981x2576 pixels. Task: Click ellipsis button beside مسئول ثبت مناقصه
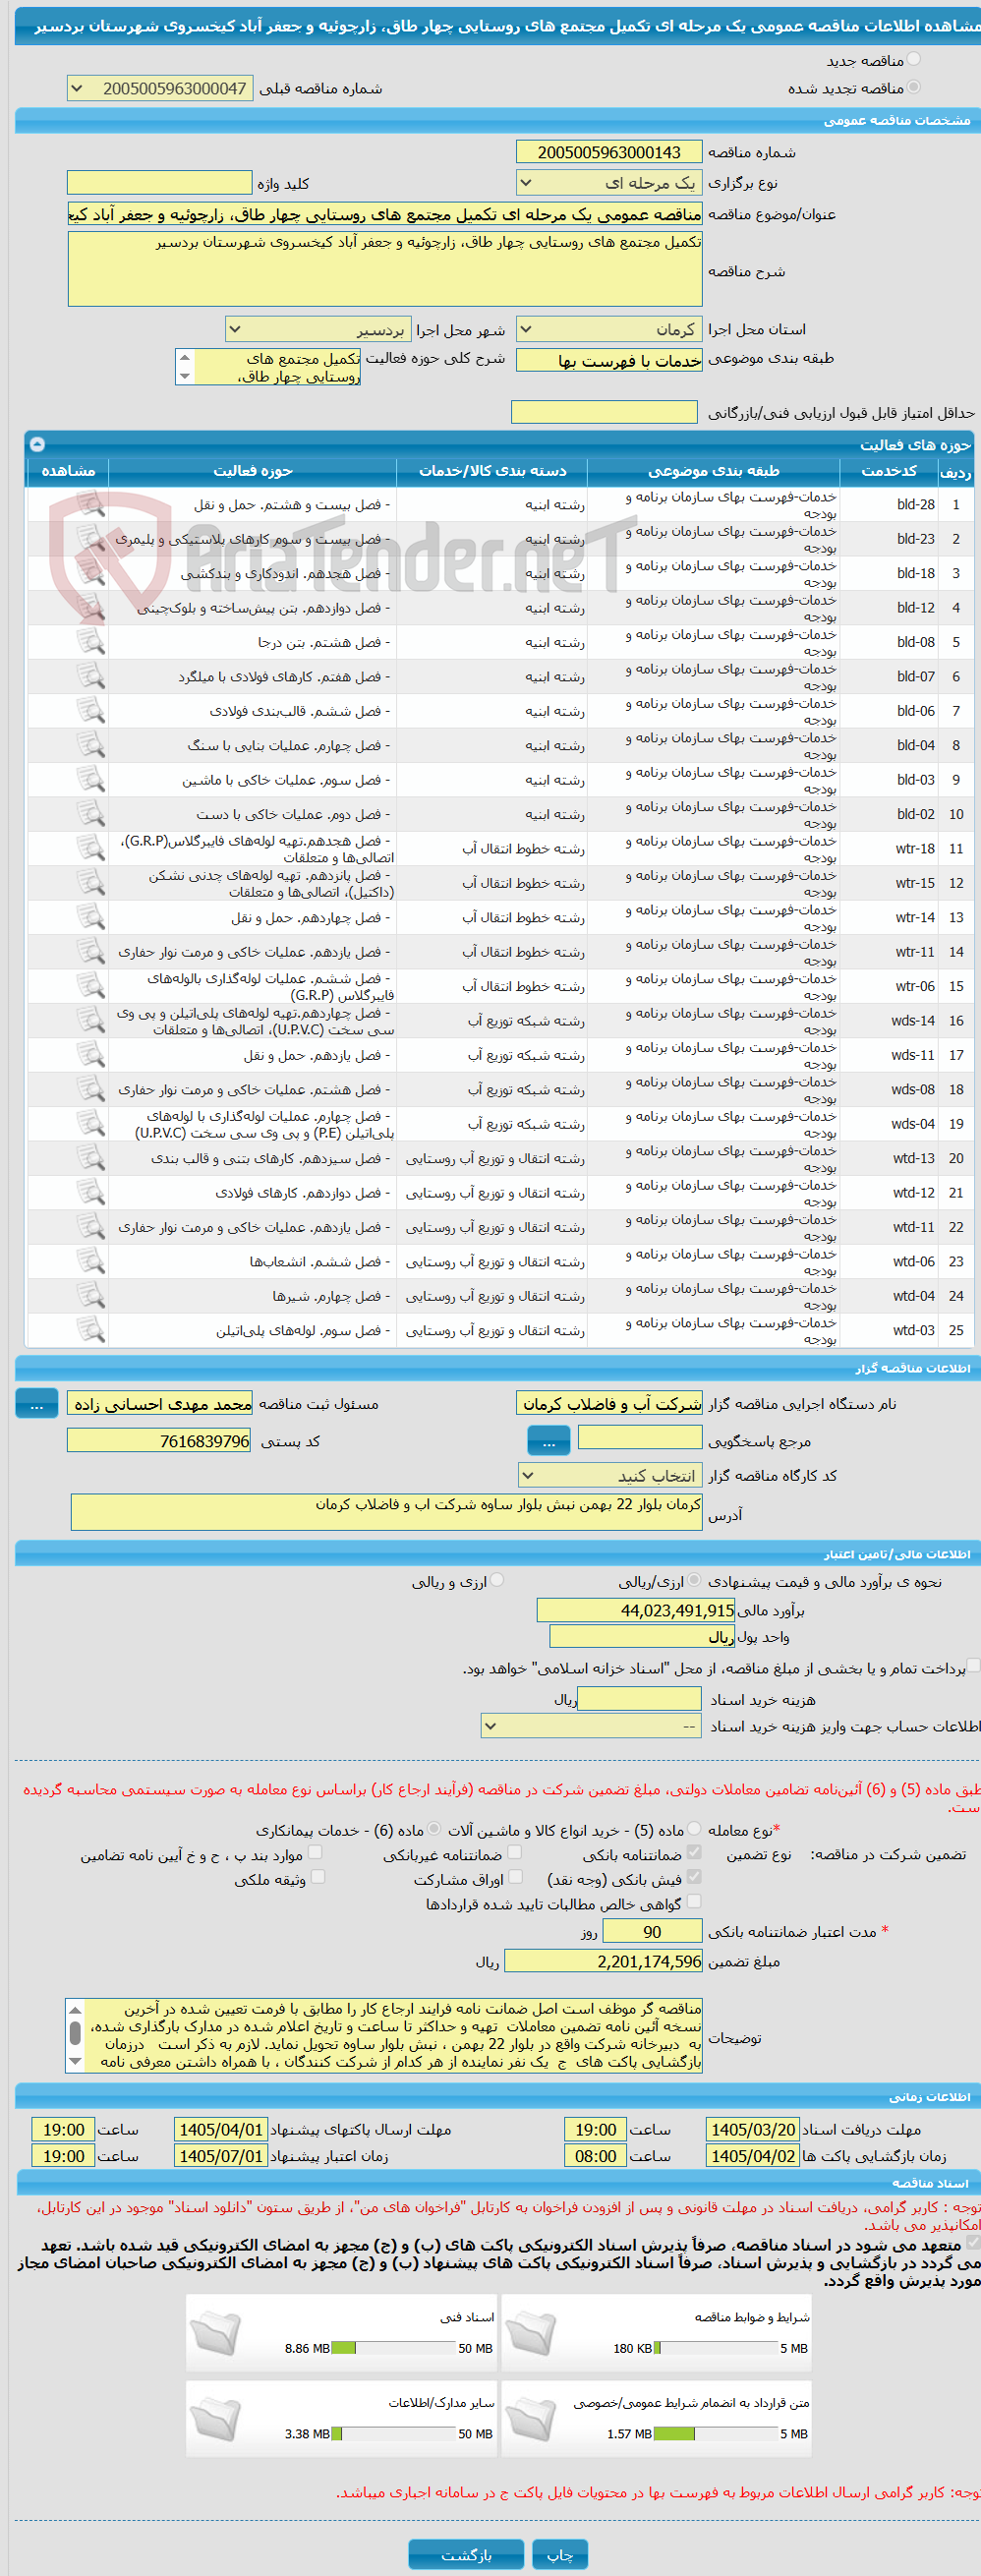coord(36,1405)
